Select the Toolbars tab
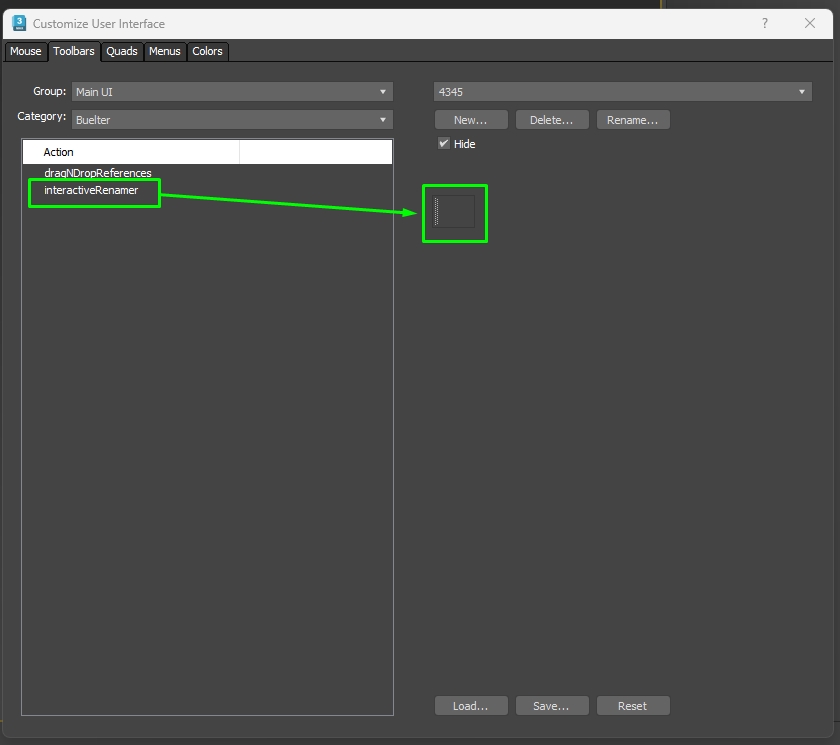Viewport: 840px width, 745px height. tap(73, 51)
